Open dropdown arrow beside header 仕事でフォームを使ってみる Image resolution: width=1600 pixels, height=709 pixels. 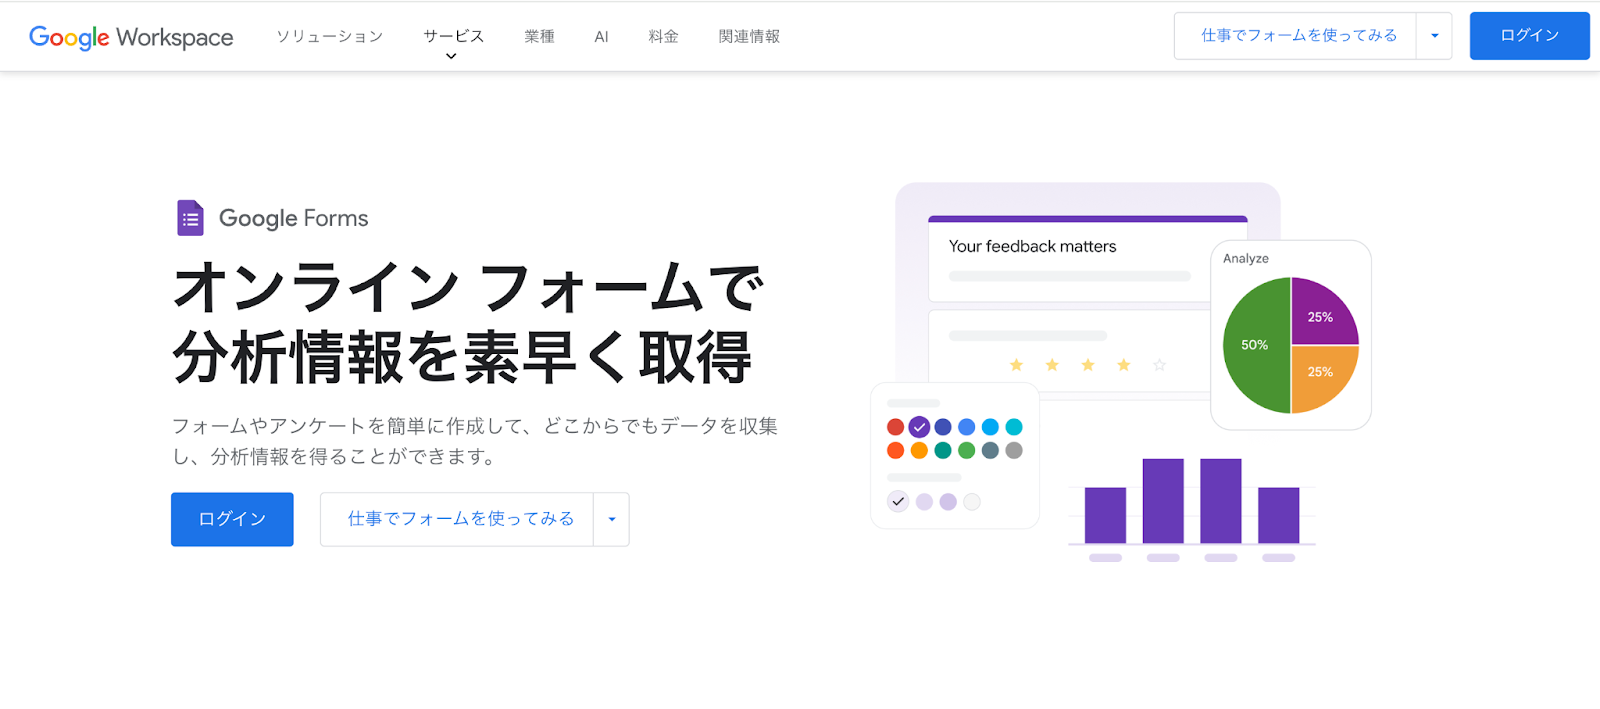point(1434,36)
